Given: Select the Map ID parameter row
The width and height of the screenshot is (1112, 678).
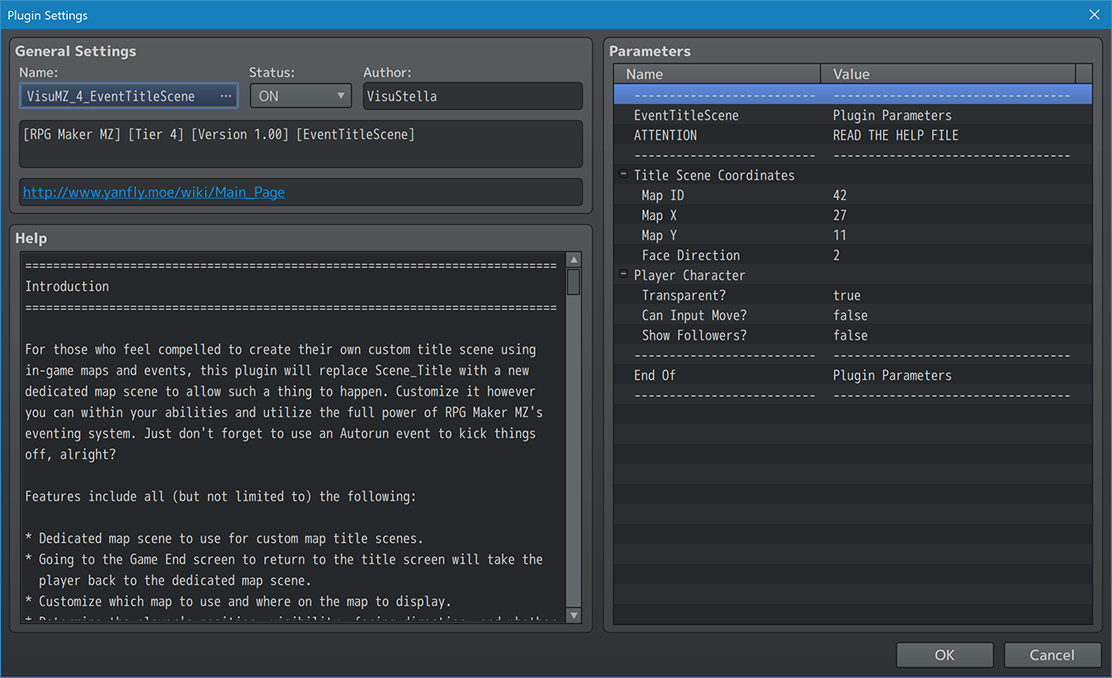Looking at the screenshot, I should click(852, 195).
